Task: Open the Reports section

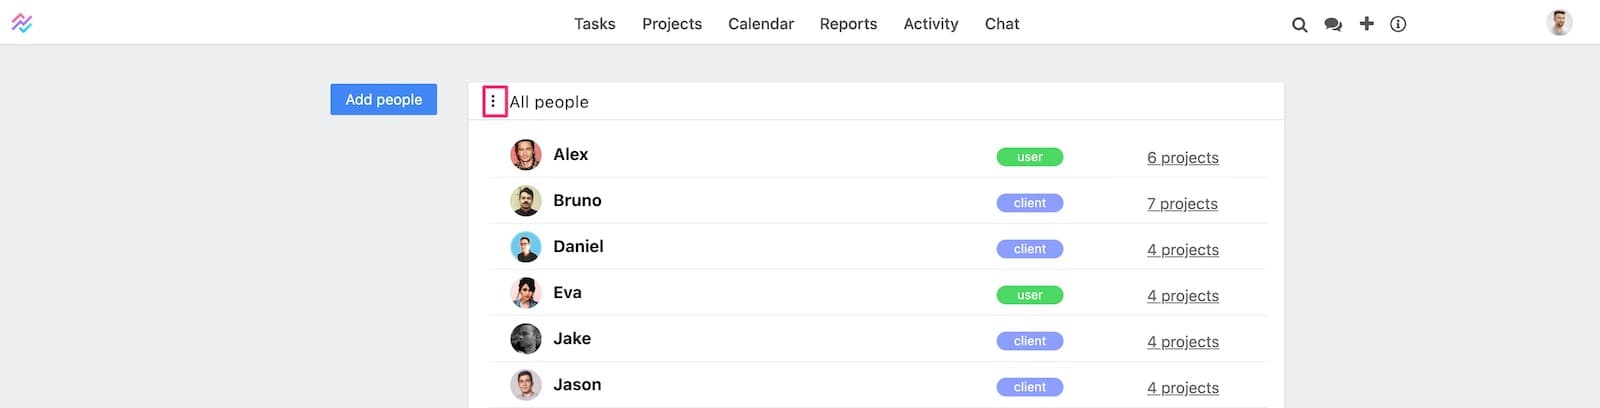Action: coord(848,24)
